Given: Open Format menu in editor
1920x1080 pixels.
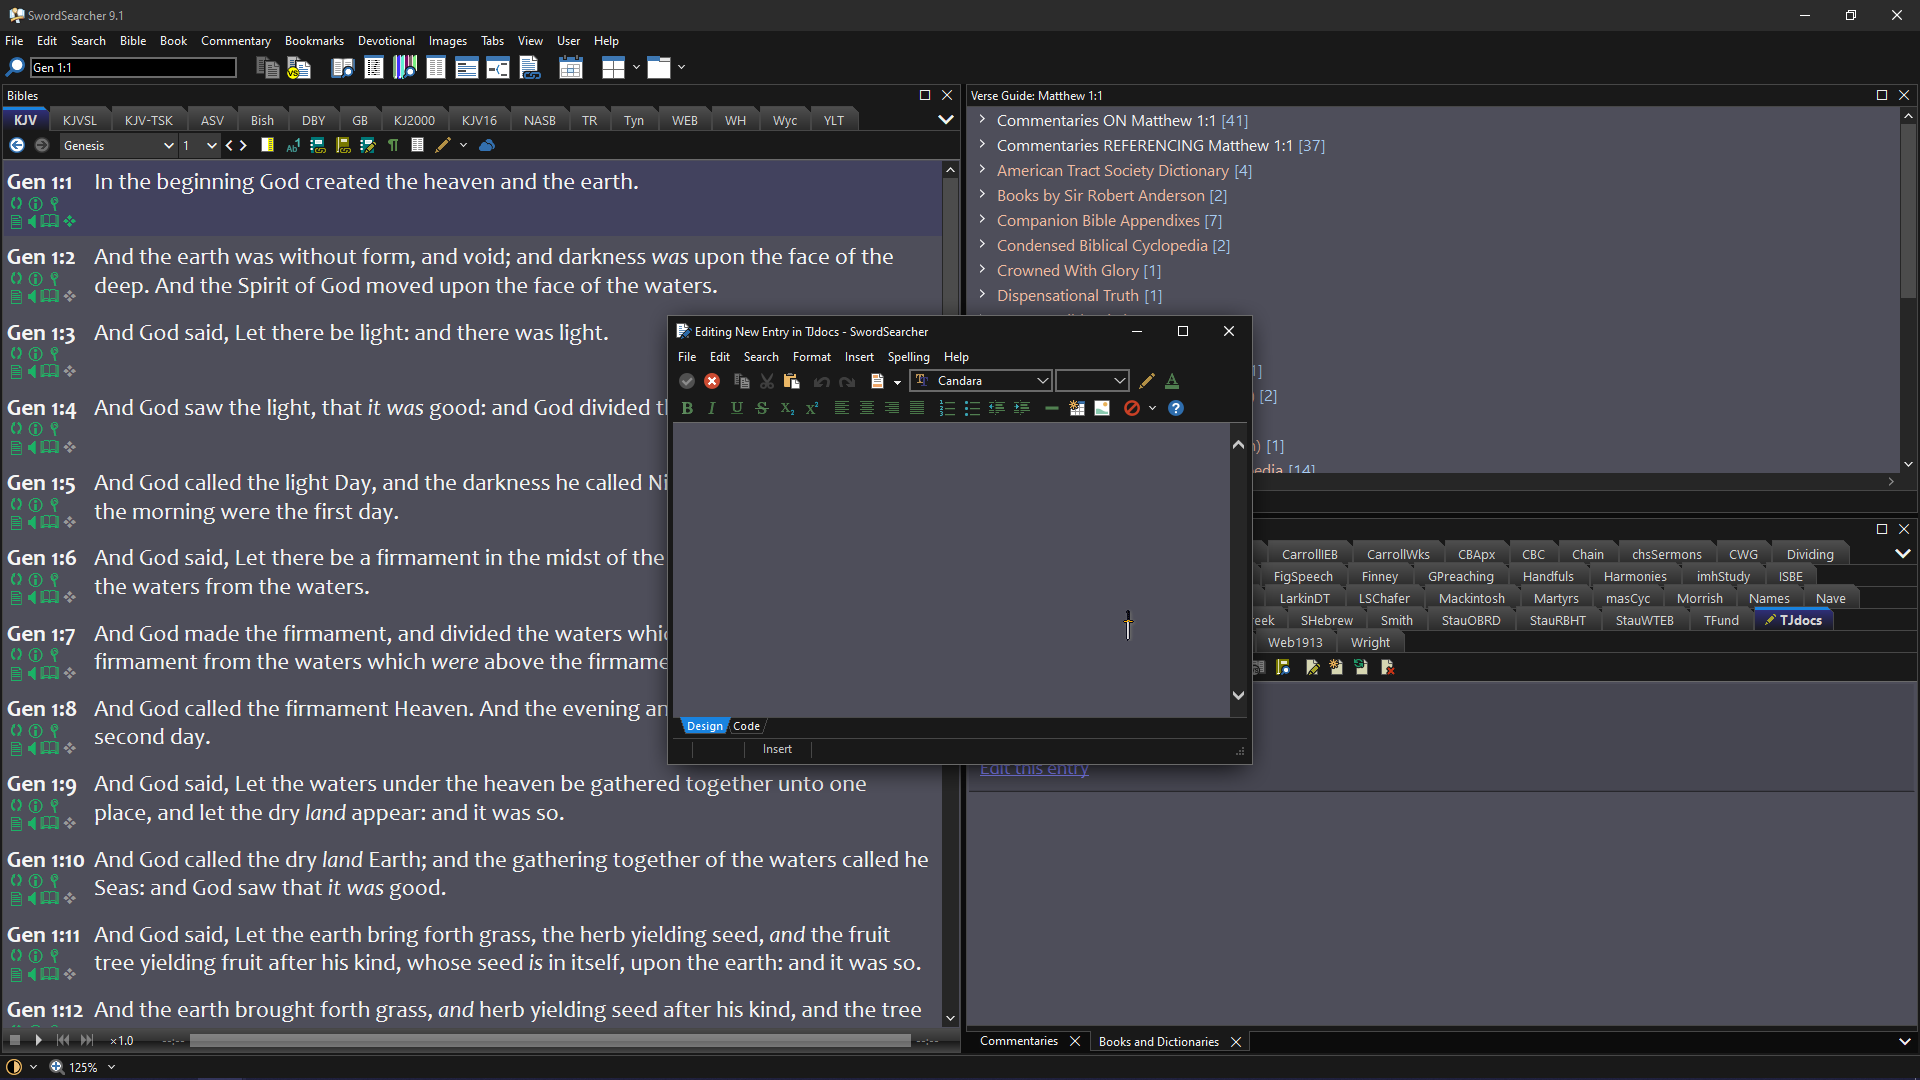Looking at the screenshot, I should [811, 356].
